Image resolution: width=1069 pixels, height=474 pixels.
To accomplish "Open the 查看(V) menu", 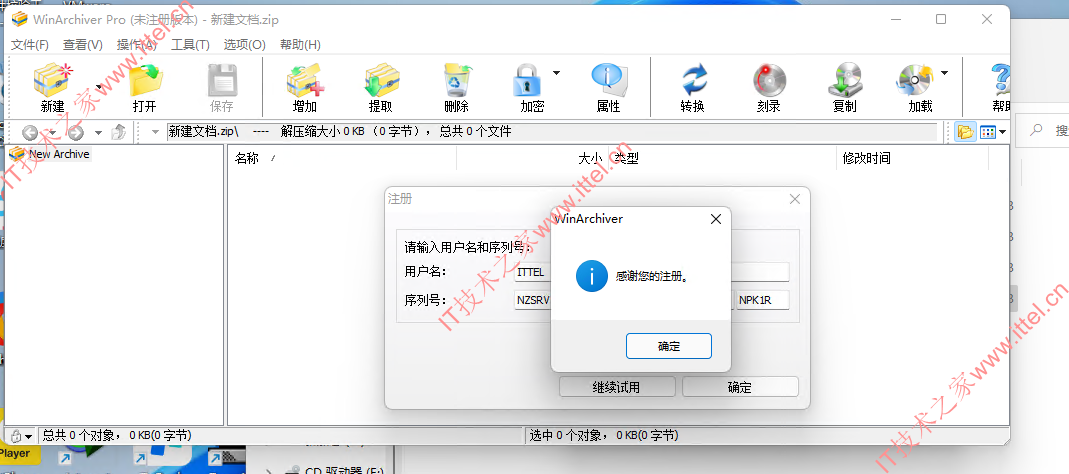I will (82, 44).
